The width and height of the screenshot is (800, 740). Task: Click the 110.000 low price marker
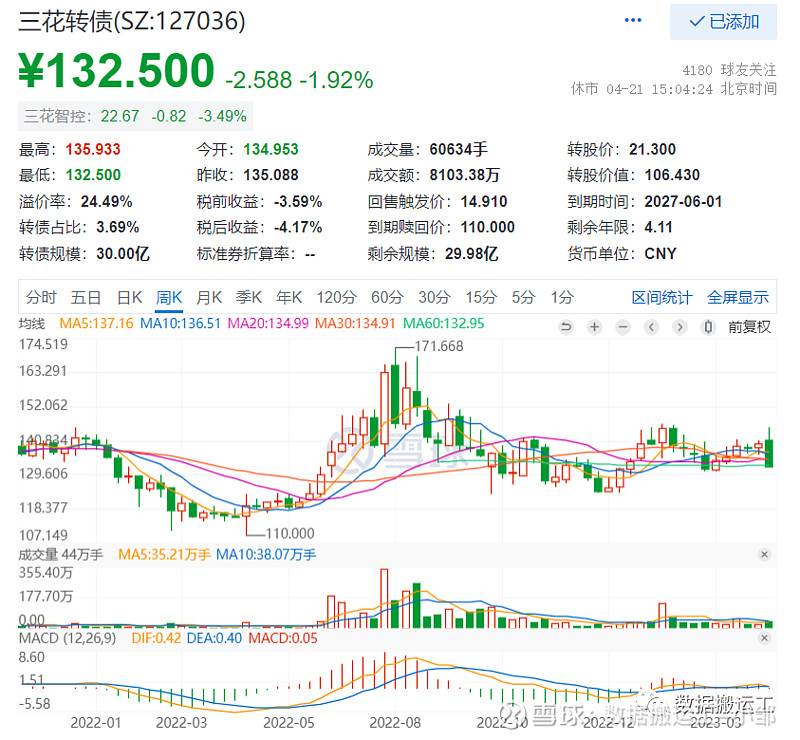(290, 534)
